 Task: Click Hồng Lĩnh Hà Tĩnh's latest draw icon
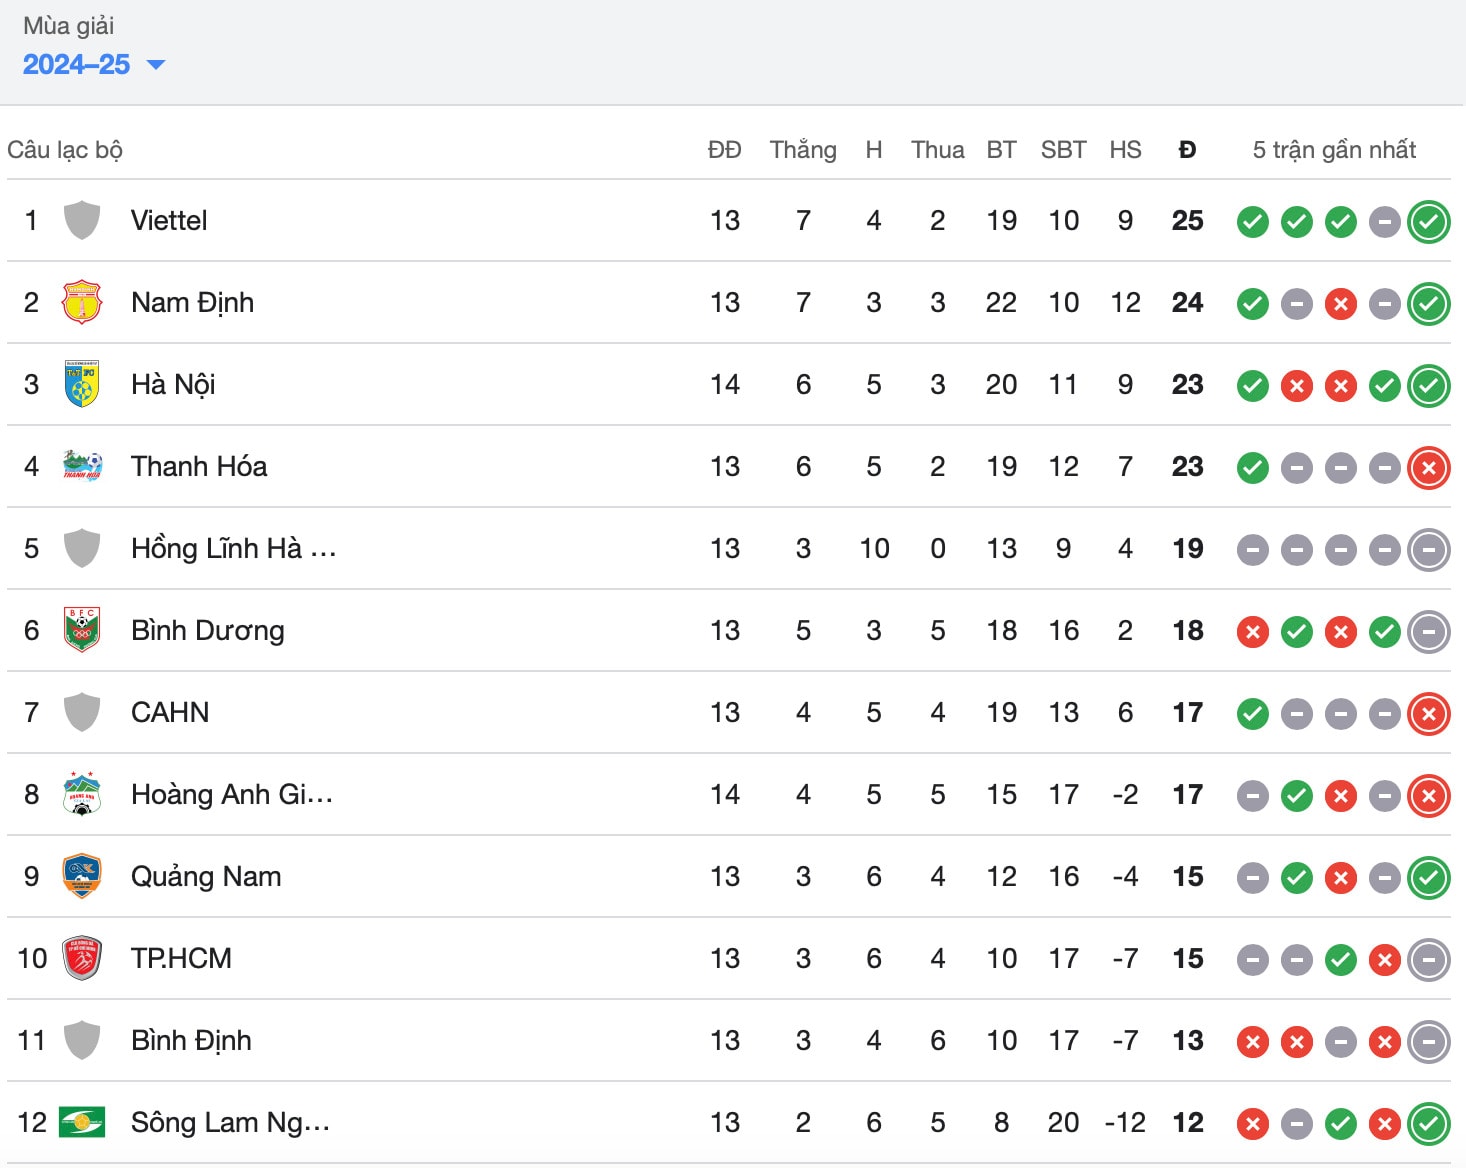[1429, 550]
